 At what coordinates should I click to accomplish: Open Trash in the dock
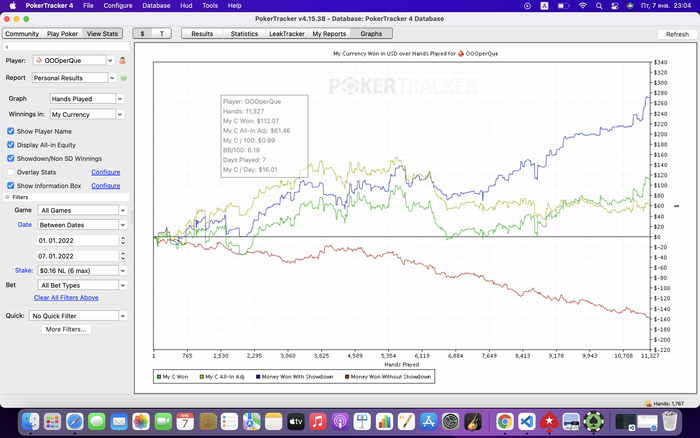[x=670, y=421]
